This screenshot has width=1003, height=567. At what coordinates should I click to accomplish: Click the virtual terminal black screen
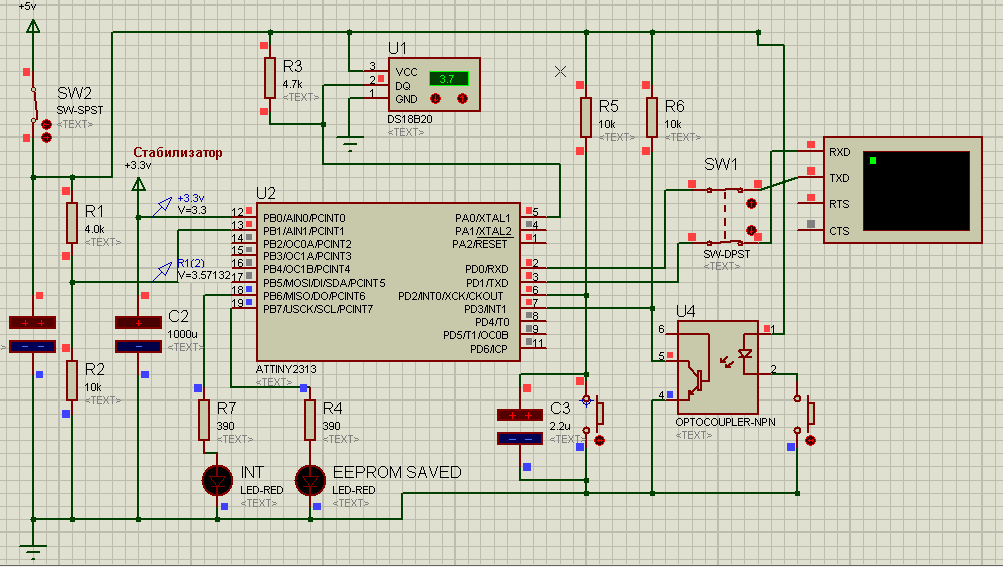click(x=916, y=191)
